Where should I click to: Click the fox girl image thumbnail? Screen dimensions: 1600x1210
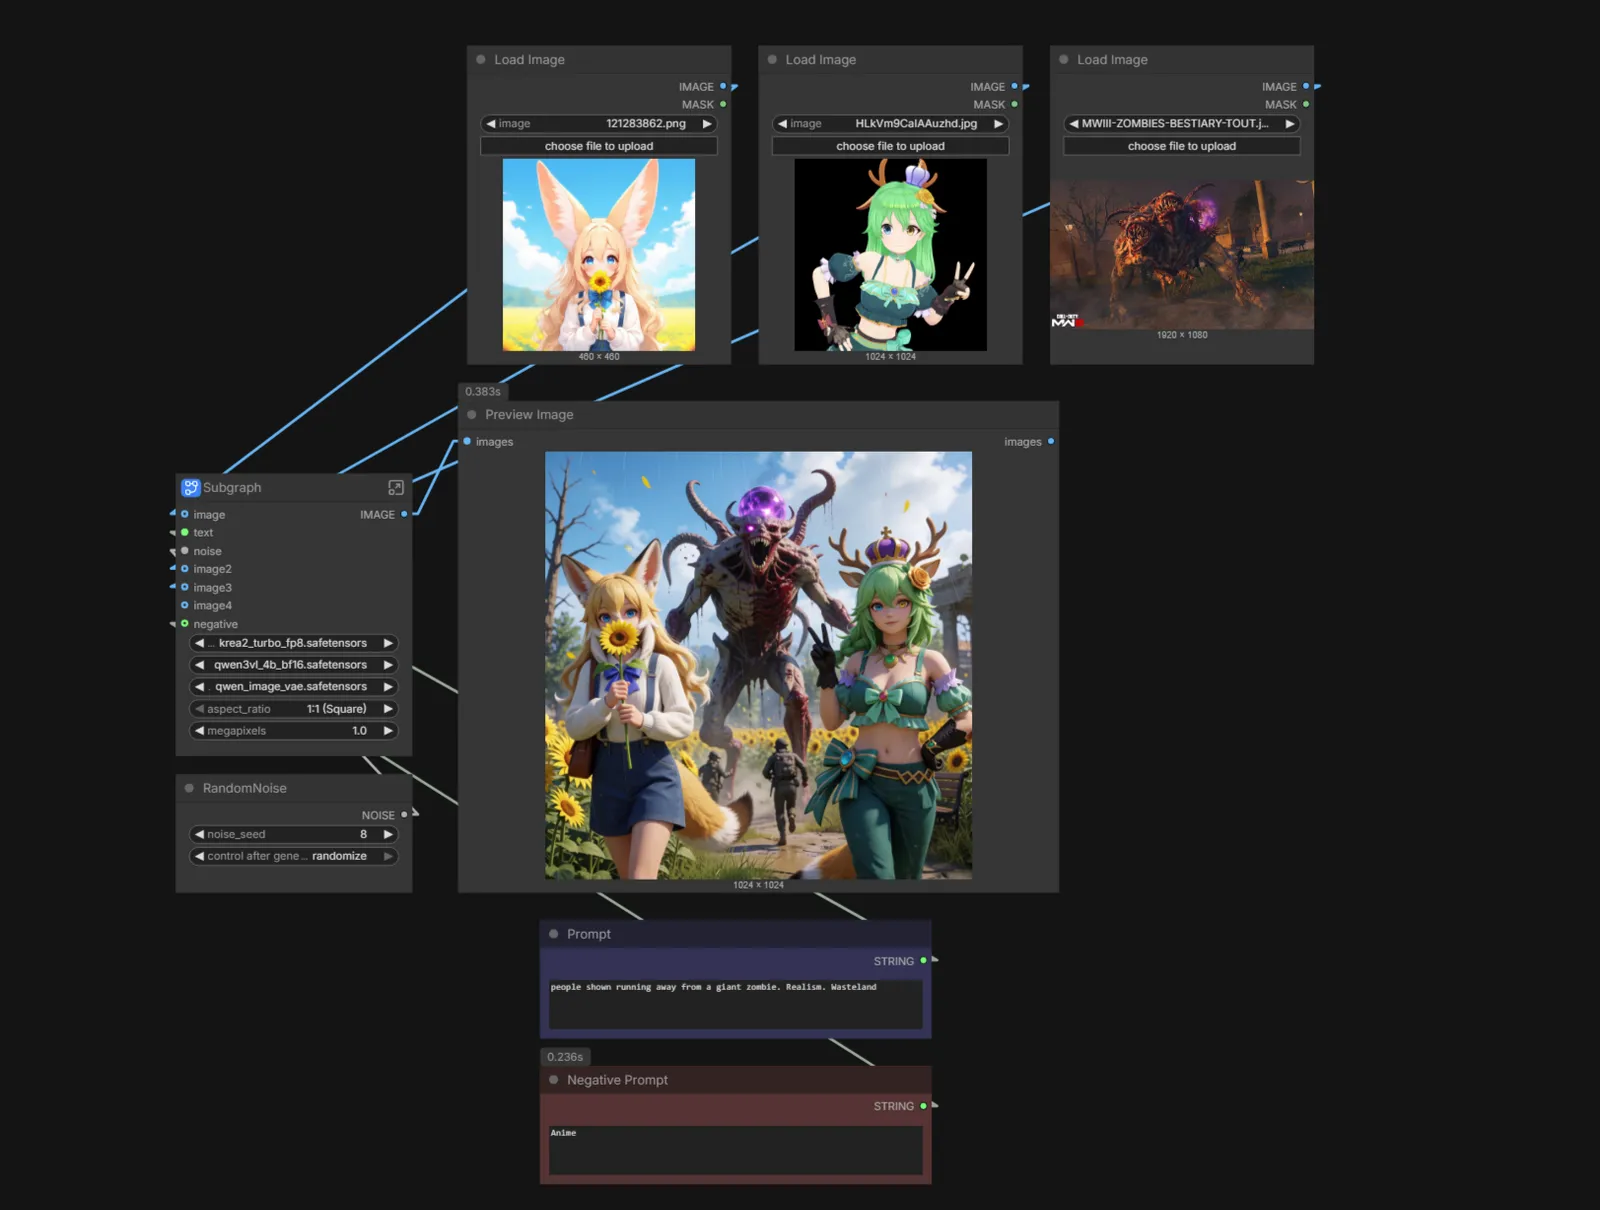tap(599, 255)
